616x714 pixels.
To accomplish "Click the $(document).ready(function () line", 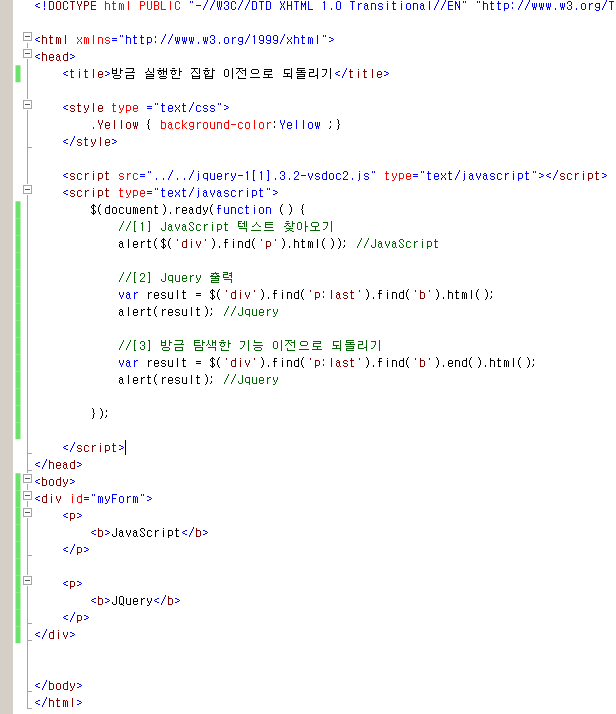I will pos(198,210).
